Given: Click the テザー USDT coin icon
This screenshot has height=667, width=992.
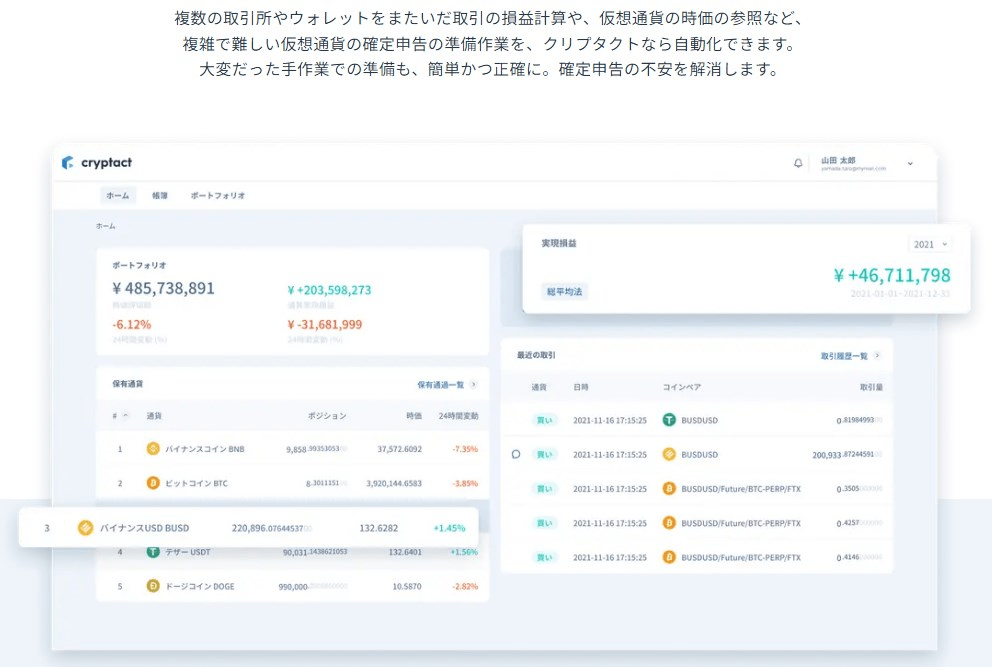Looking at the screenshot, I should 153,552.
